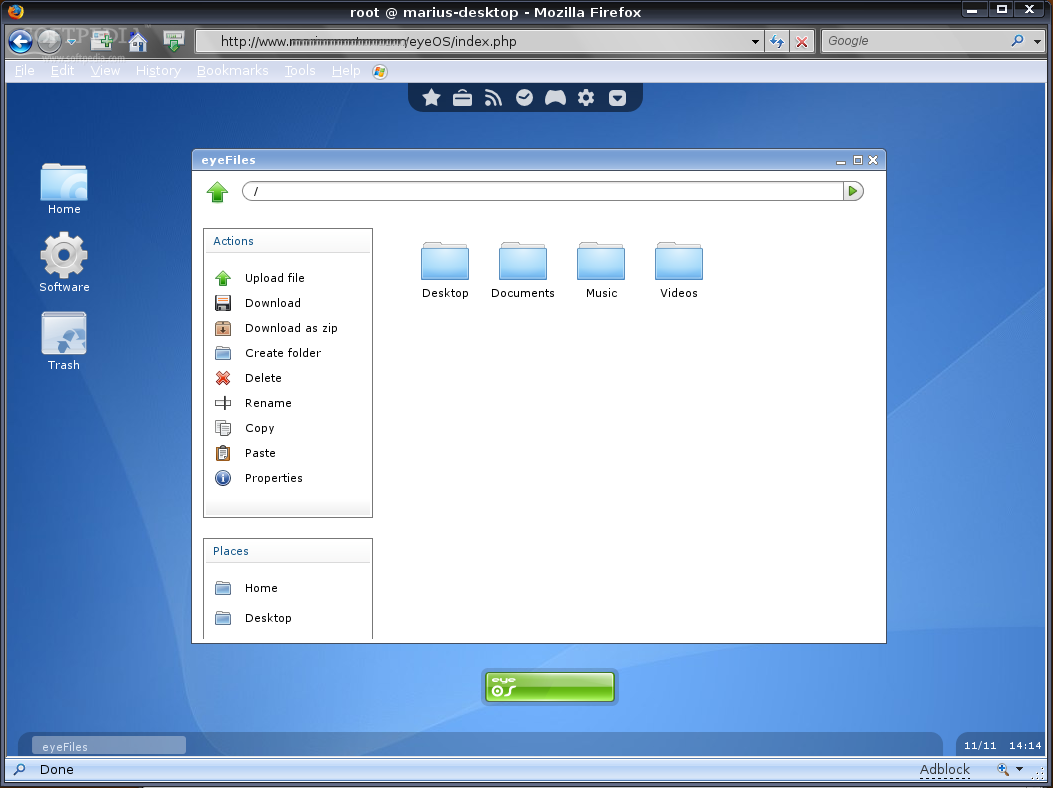Screen dimensions: 1053x788
Task: Open the Software gear desktop icon
Action: tap(64, 263)
